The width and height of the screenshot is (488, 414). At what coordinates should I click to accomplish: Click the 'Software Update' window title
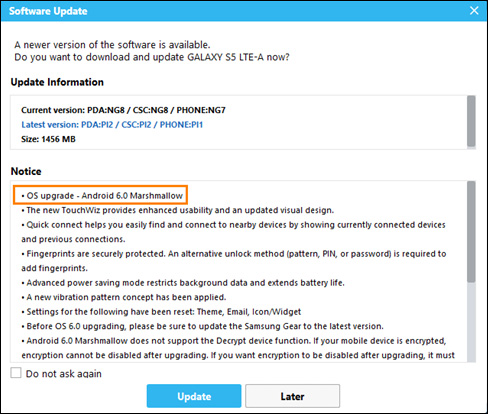click(x=48, y=11)
